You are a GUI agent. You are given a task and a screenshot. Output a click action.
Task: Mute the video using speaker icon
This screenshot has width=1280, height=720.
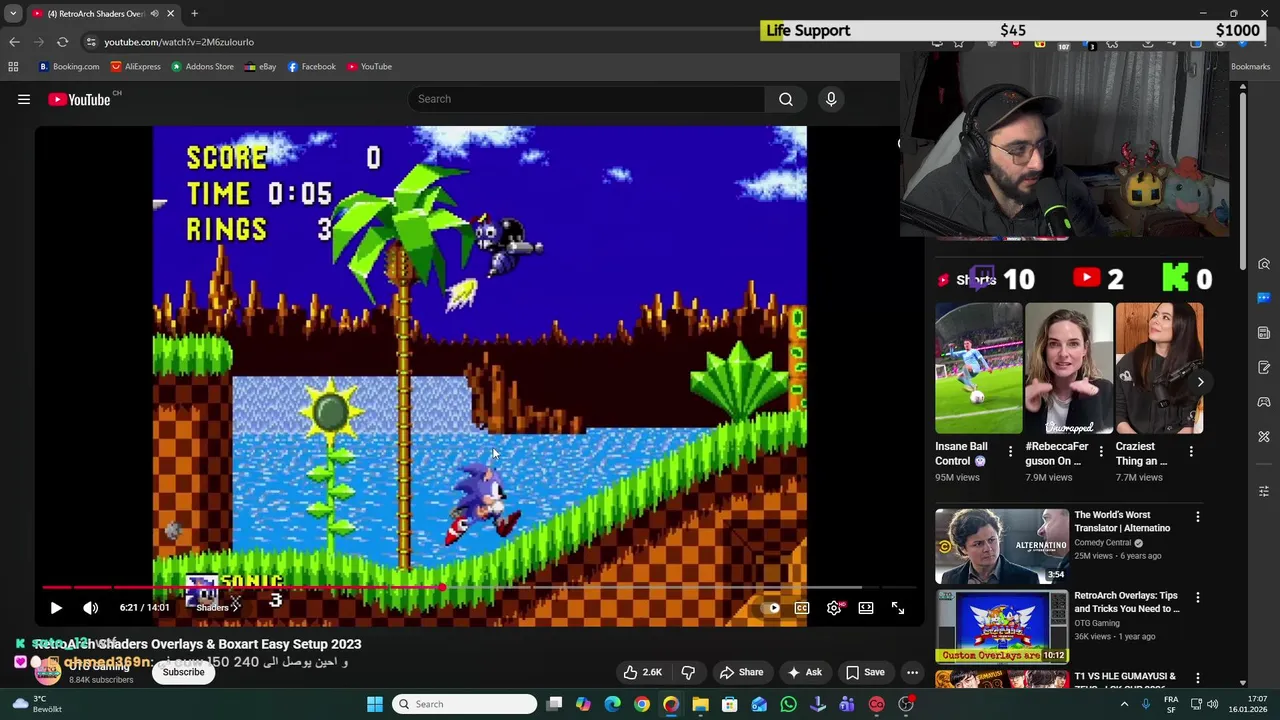tap(91, 608)
